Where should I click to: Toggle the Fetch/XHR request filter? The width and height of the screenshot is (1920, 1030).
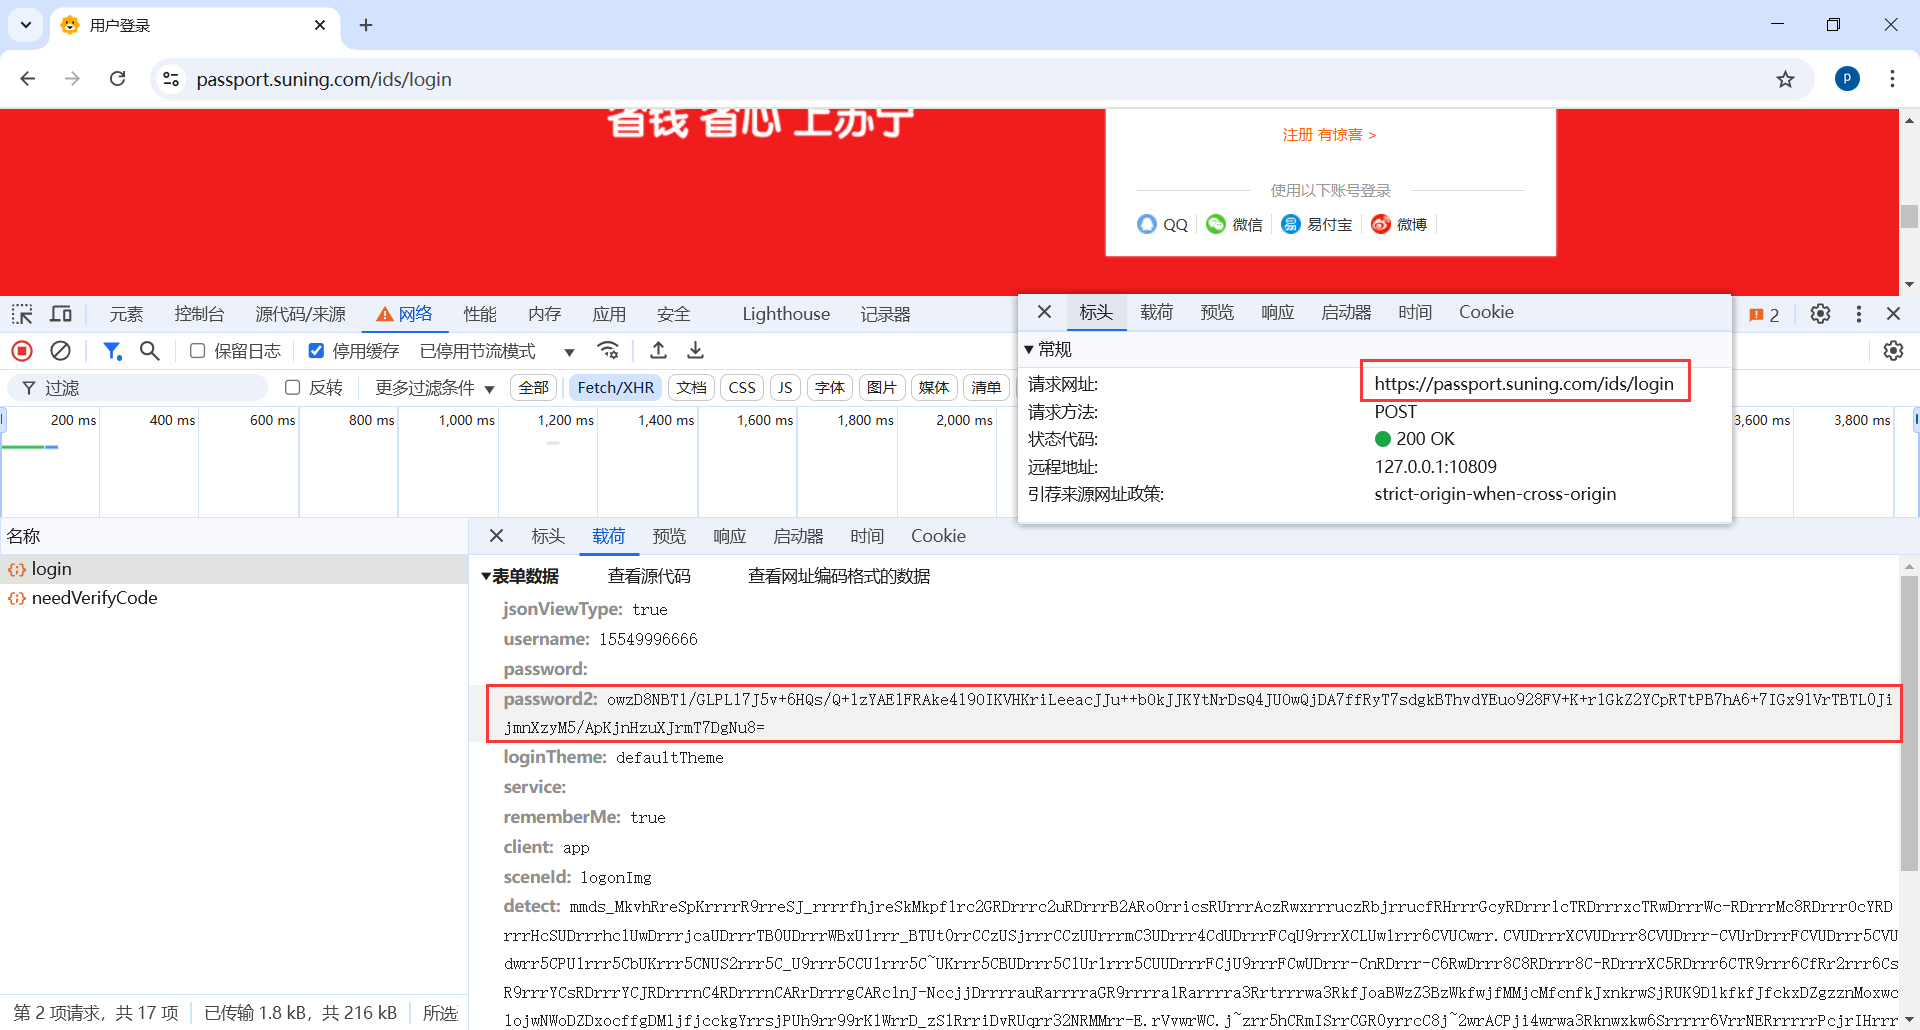coord(616,388)
